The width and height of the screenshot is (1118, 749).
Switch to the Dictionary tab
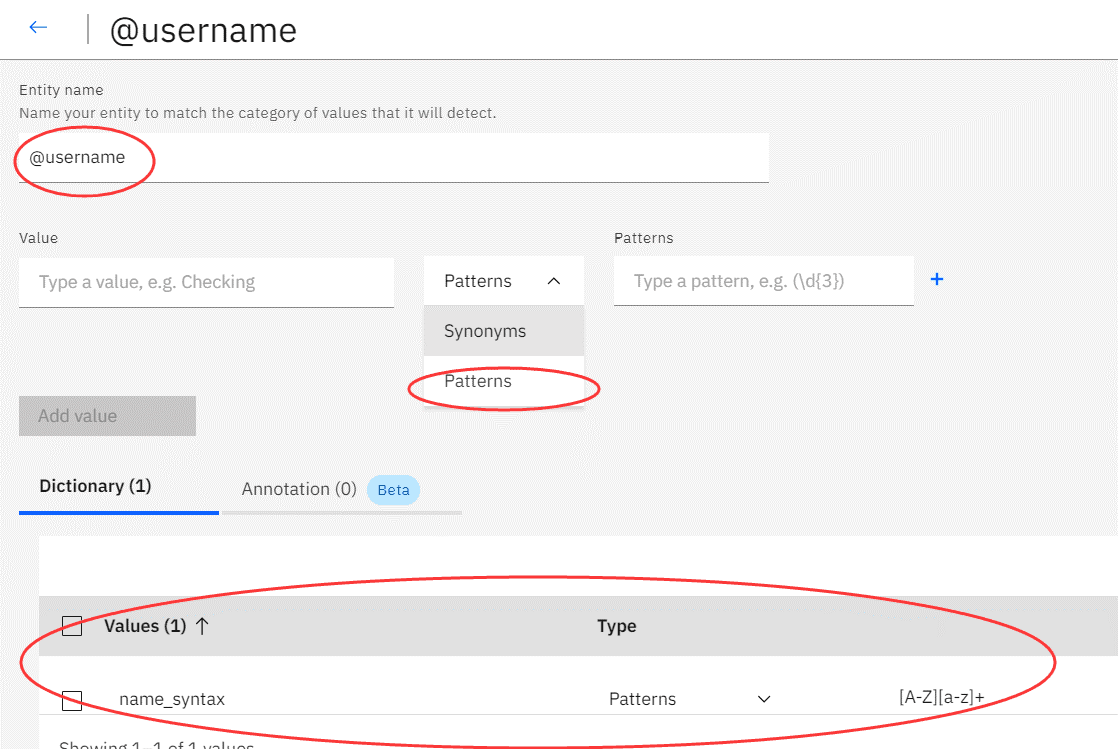point(95,487)
